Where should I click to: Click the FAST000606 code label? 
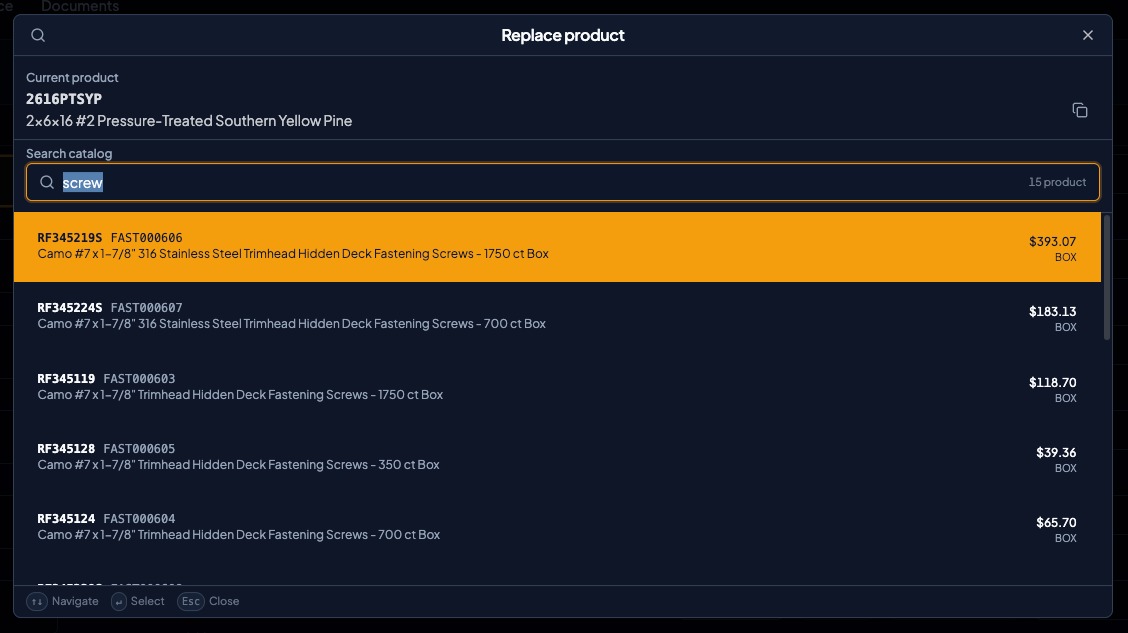147,237
